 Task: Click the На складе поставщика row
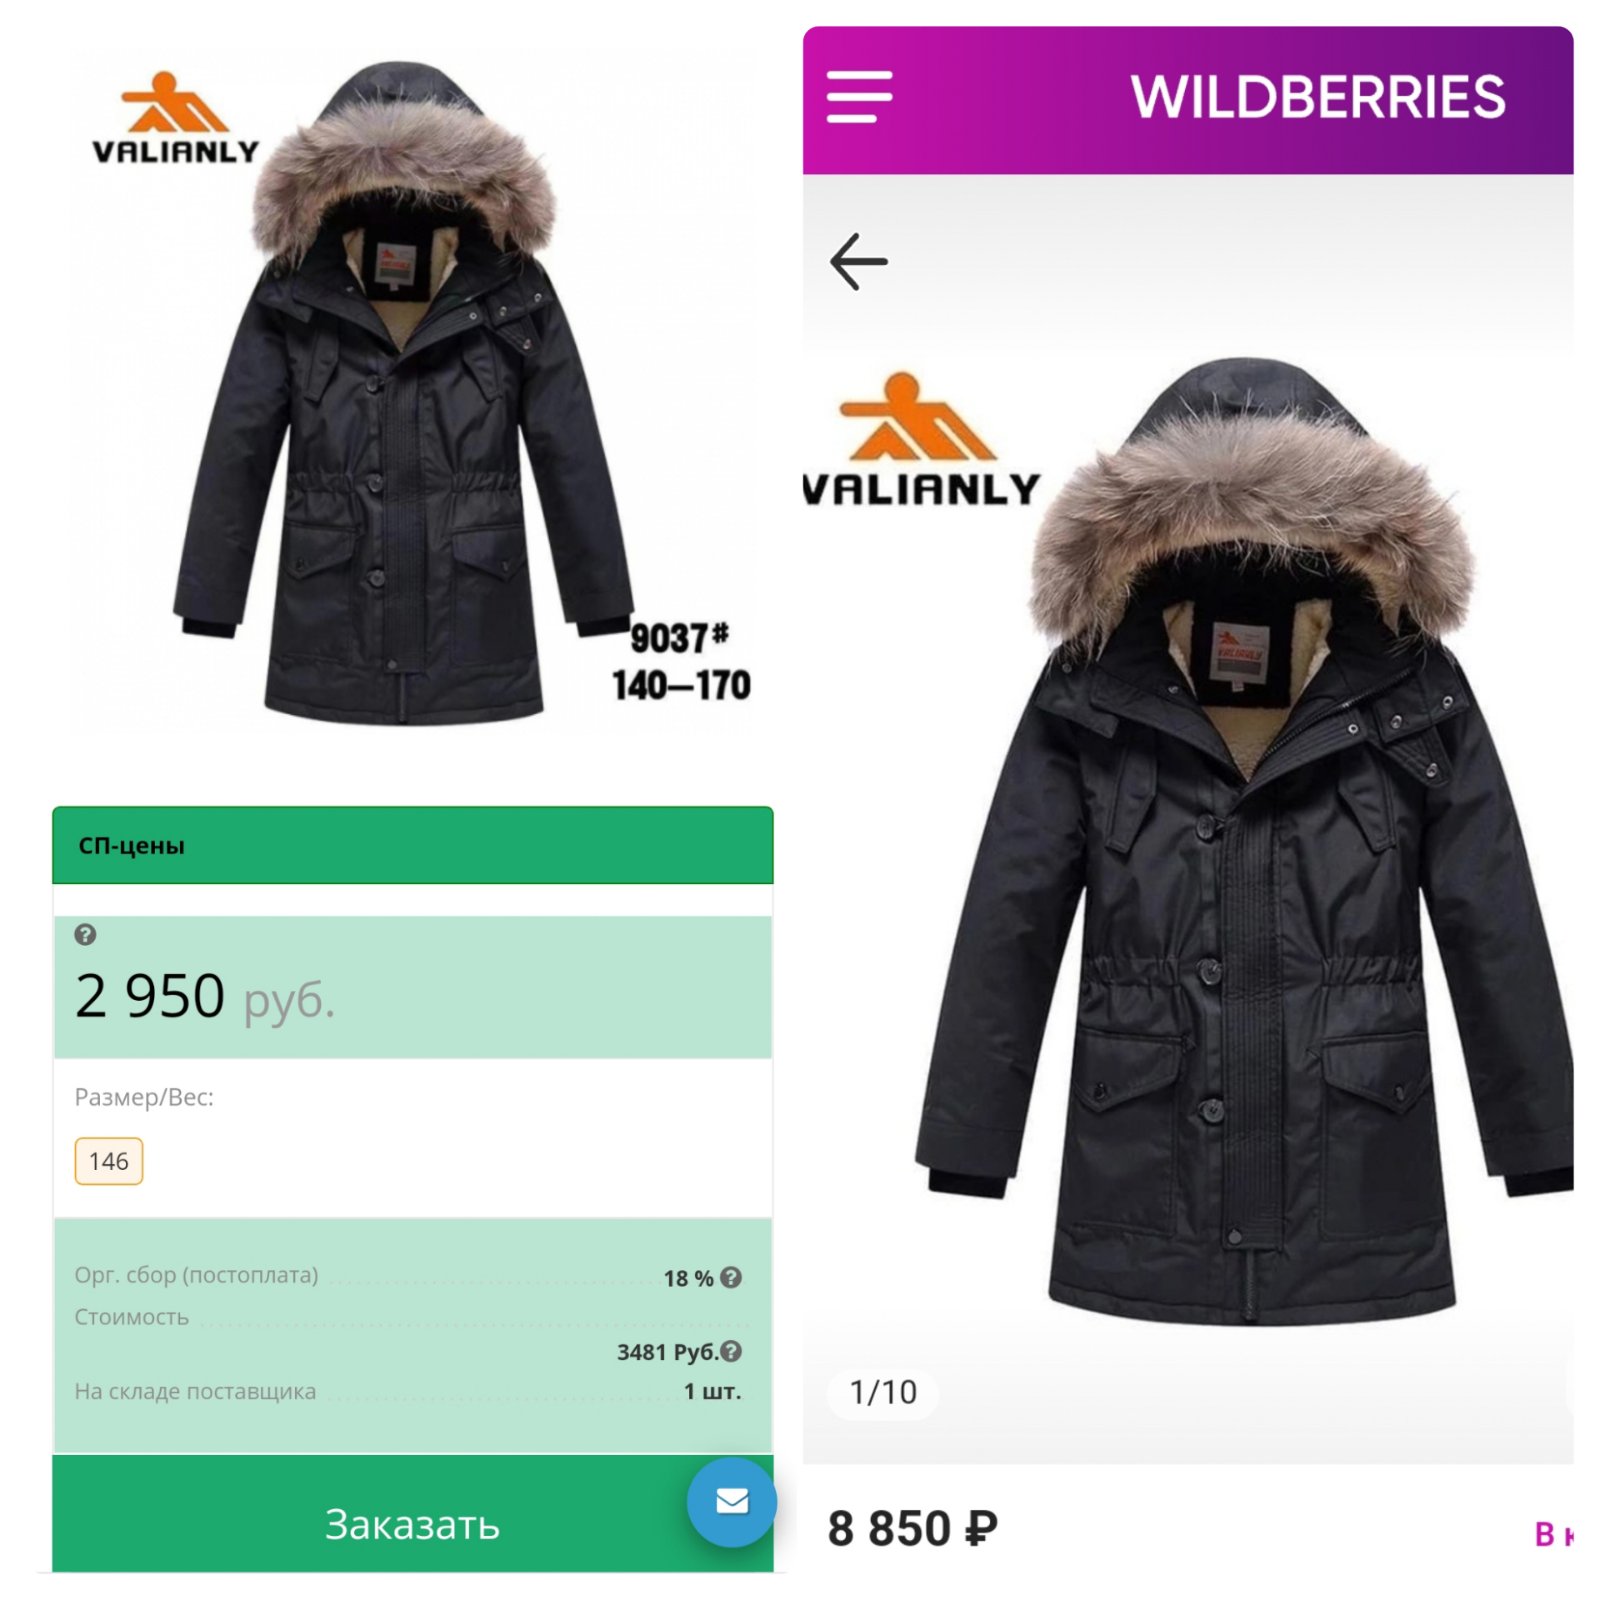(x=408, y=1391)
